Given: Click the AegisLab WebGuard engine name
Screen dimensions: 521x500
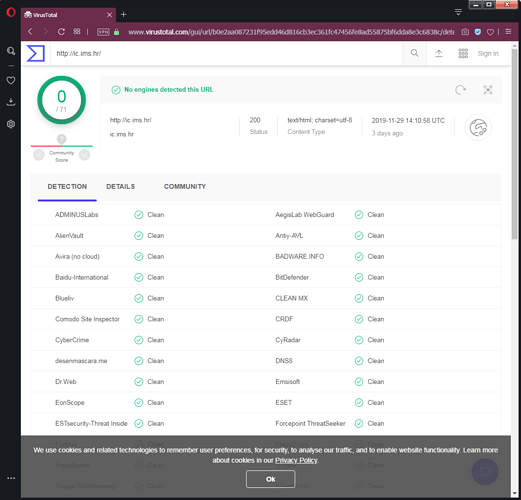Looking at the screenshot, I should 305,215.
